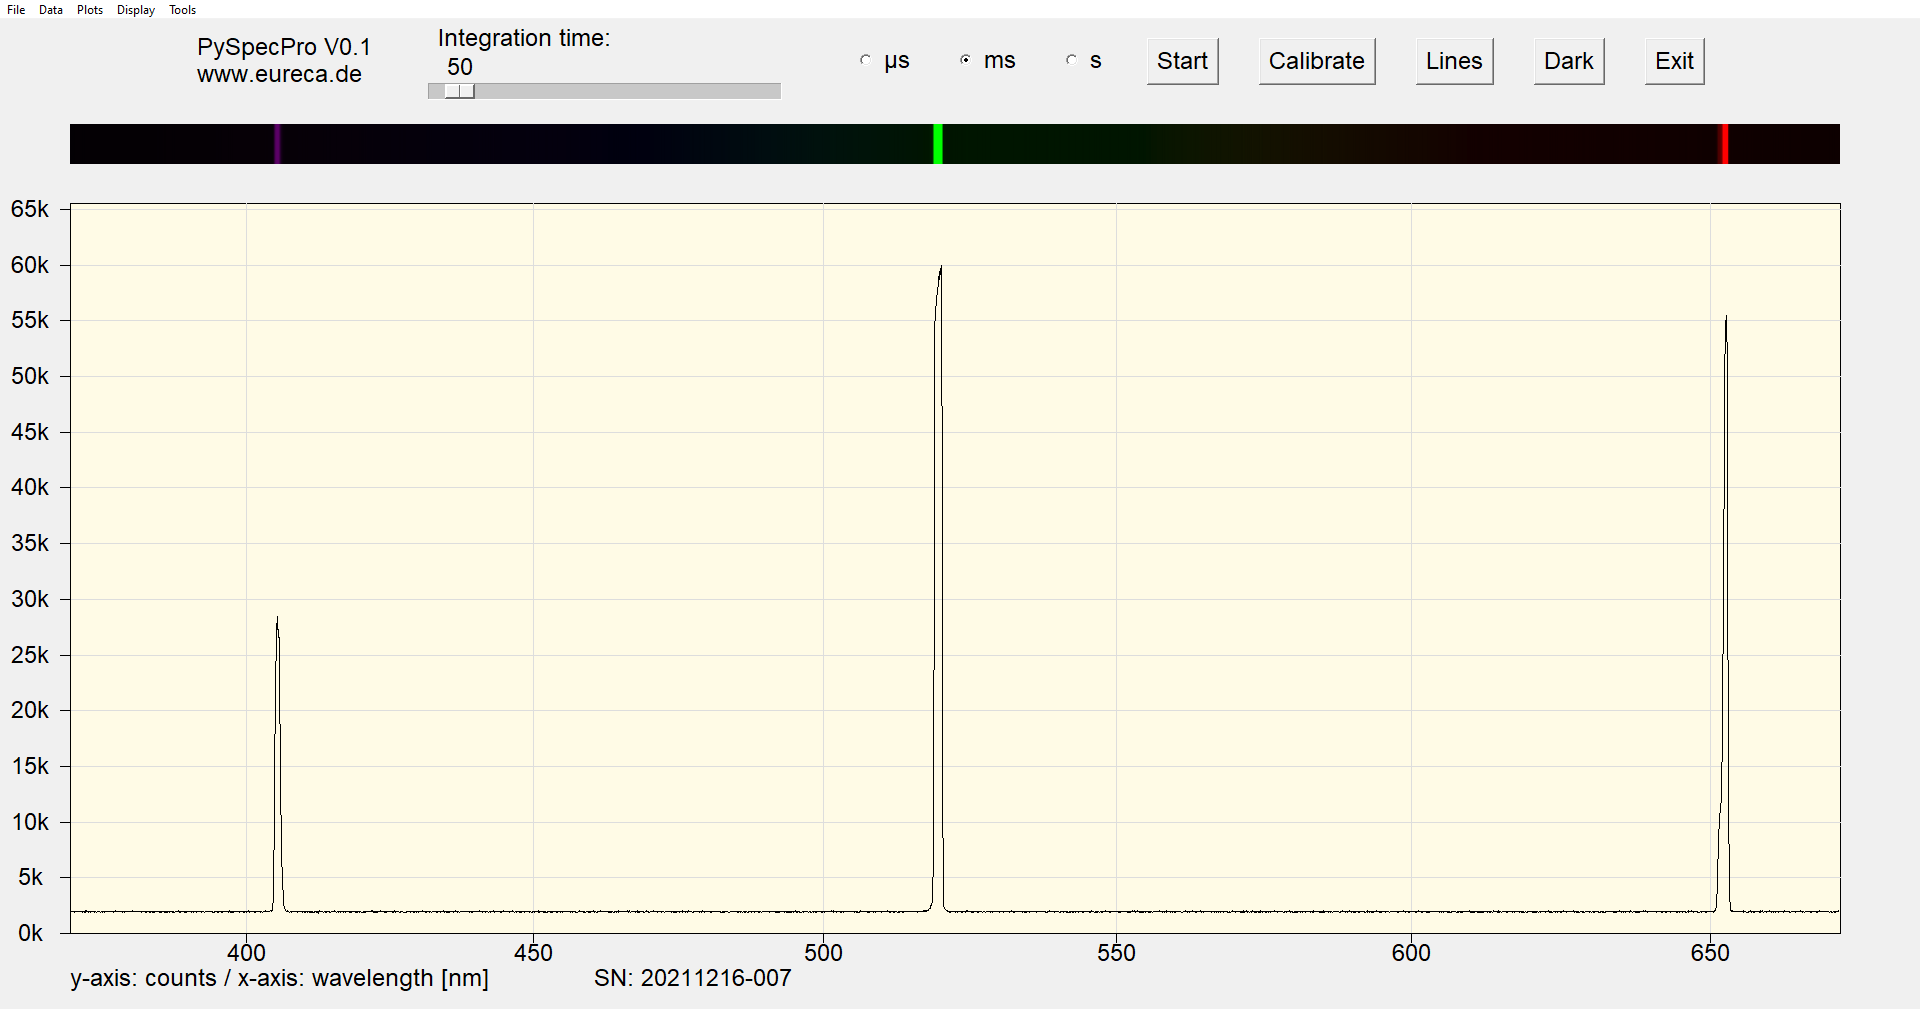
Task: Click the 40k y-axis label
Action: pyautogui.click(x=30, y=487)
